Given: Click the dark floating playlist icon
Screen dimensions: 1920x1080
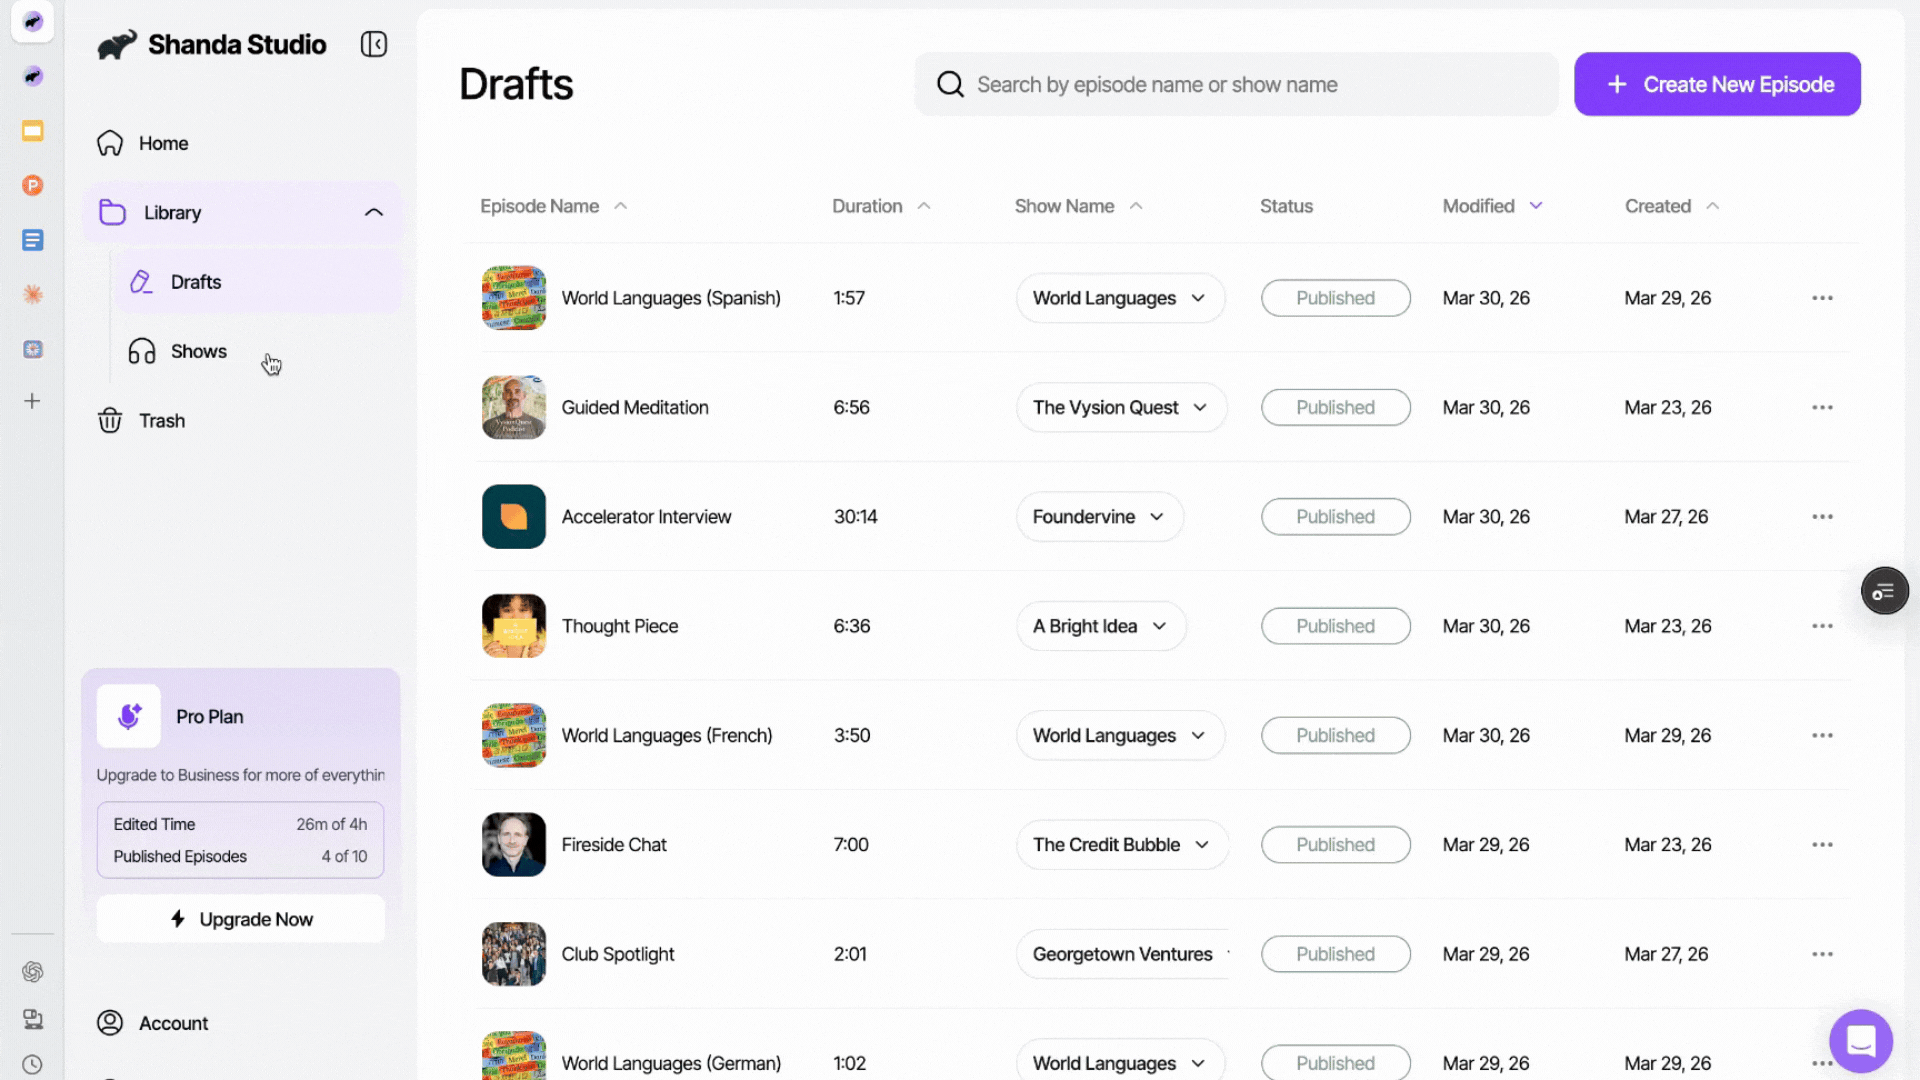Looking at the screenshot, I should pyautogui.click(x=1884, y=591).
